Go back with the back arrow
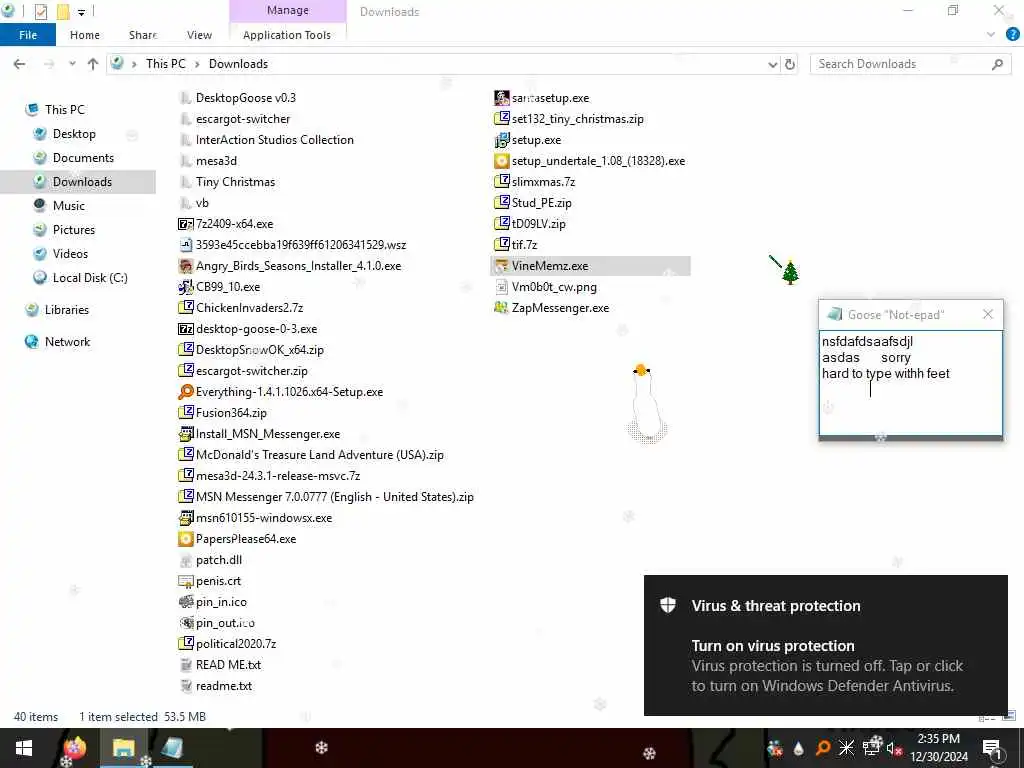Image resolution: width=1024 pixels, height=768 pixels. [x=20, y=64]
